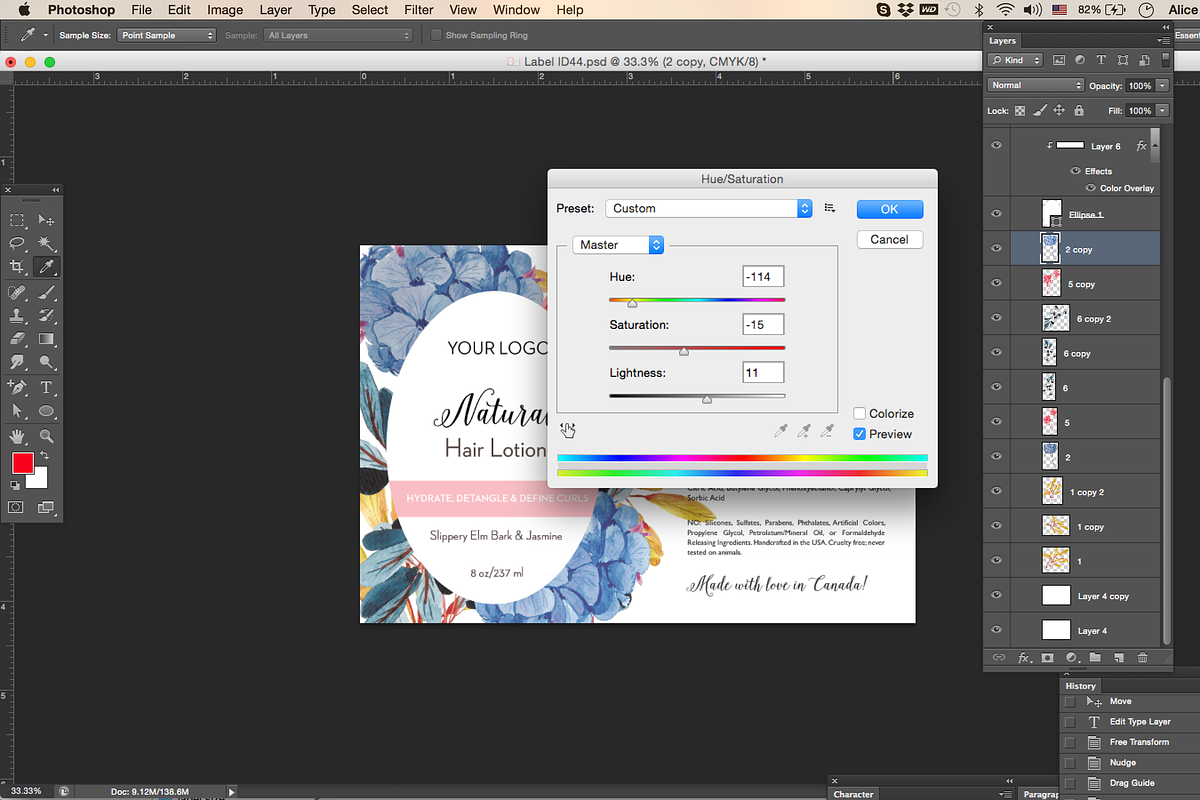Image resolution: width=1200 pixels, height=800 pixels.
Task: Click the on-image adjustment hand tool
Action: click(568, 430)
